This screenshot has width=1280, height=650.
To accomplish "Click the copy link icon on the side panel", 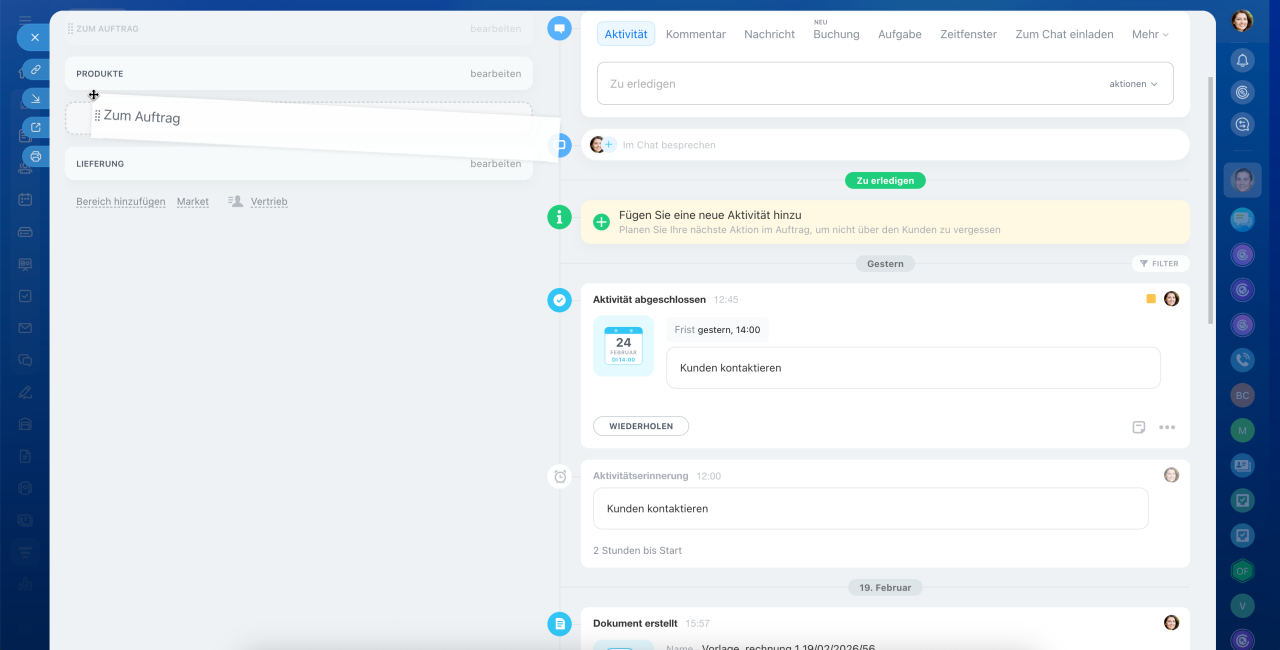I will (36, 70).
